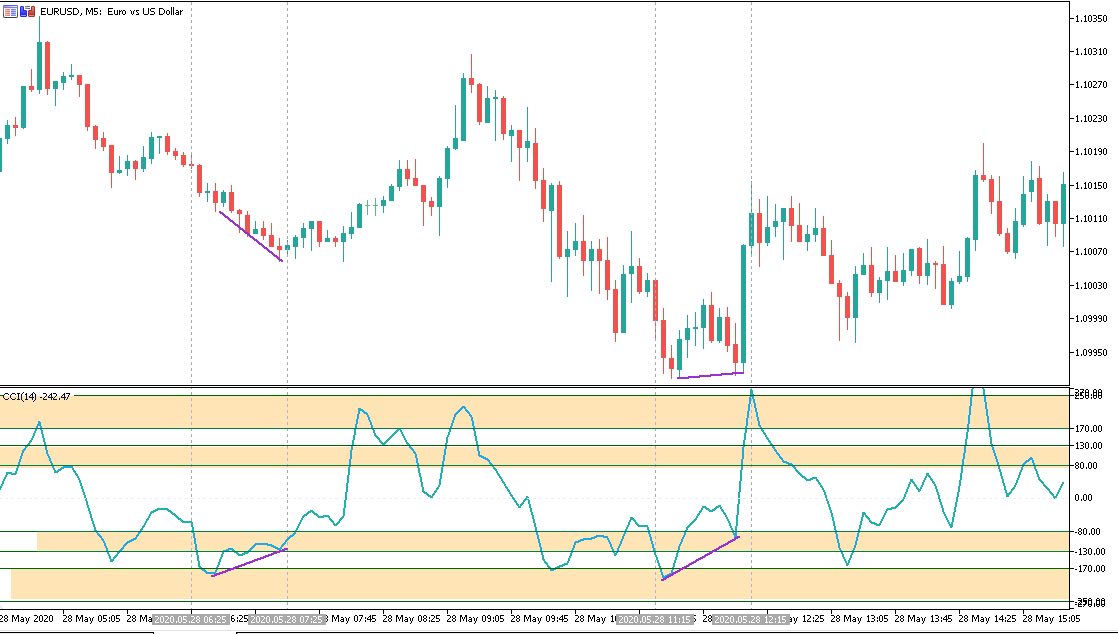Click the 1.10150 price level
This screenshot has width=1118, height=634.
pos(1091,185)
